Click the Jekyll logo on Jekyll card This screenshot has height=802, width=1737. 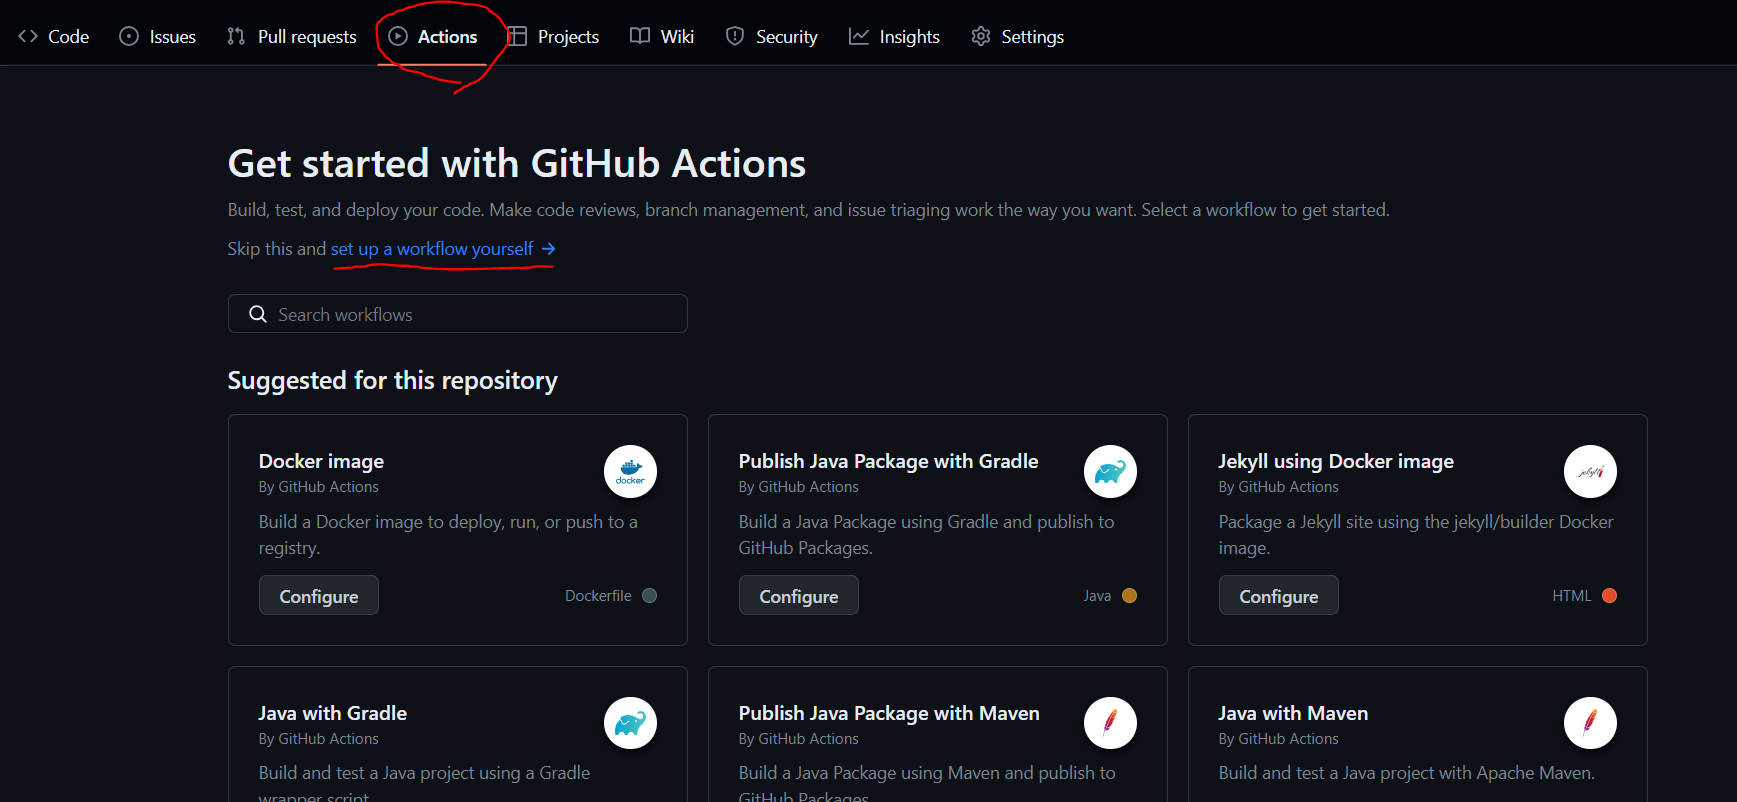point(1590,471)
